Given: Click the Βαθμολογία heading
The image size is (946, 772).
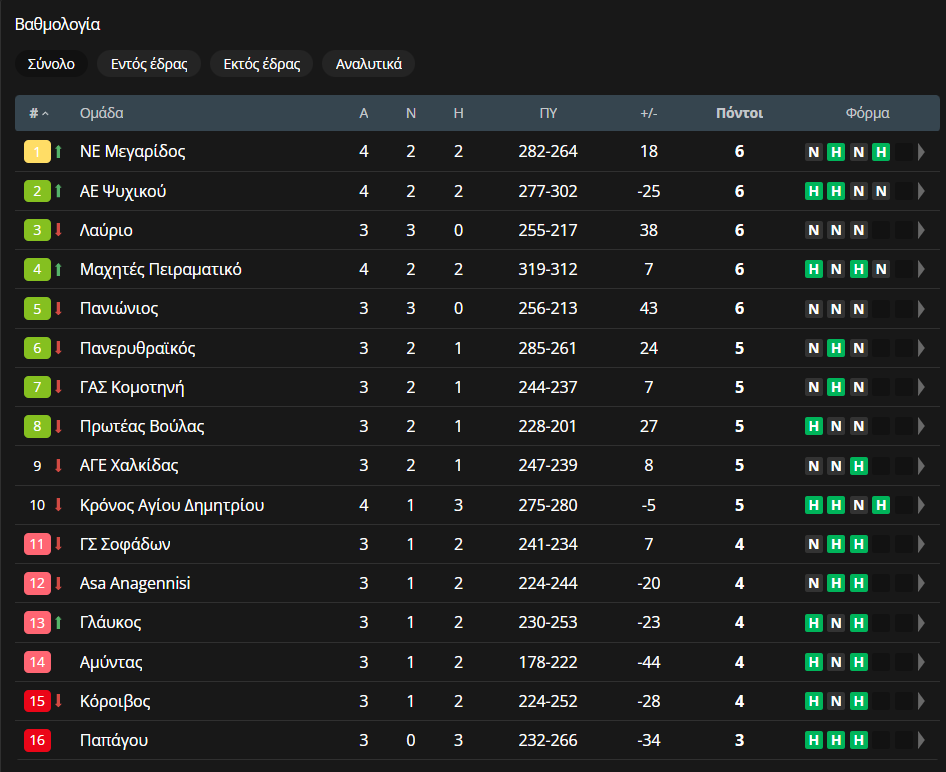Looking at the screenshot, I should [57, 24].
